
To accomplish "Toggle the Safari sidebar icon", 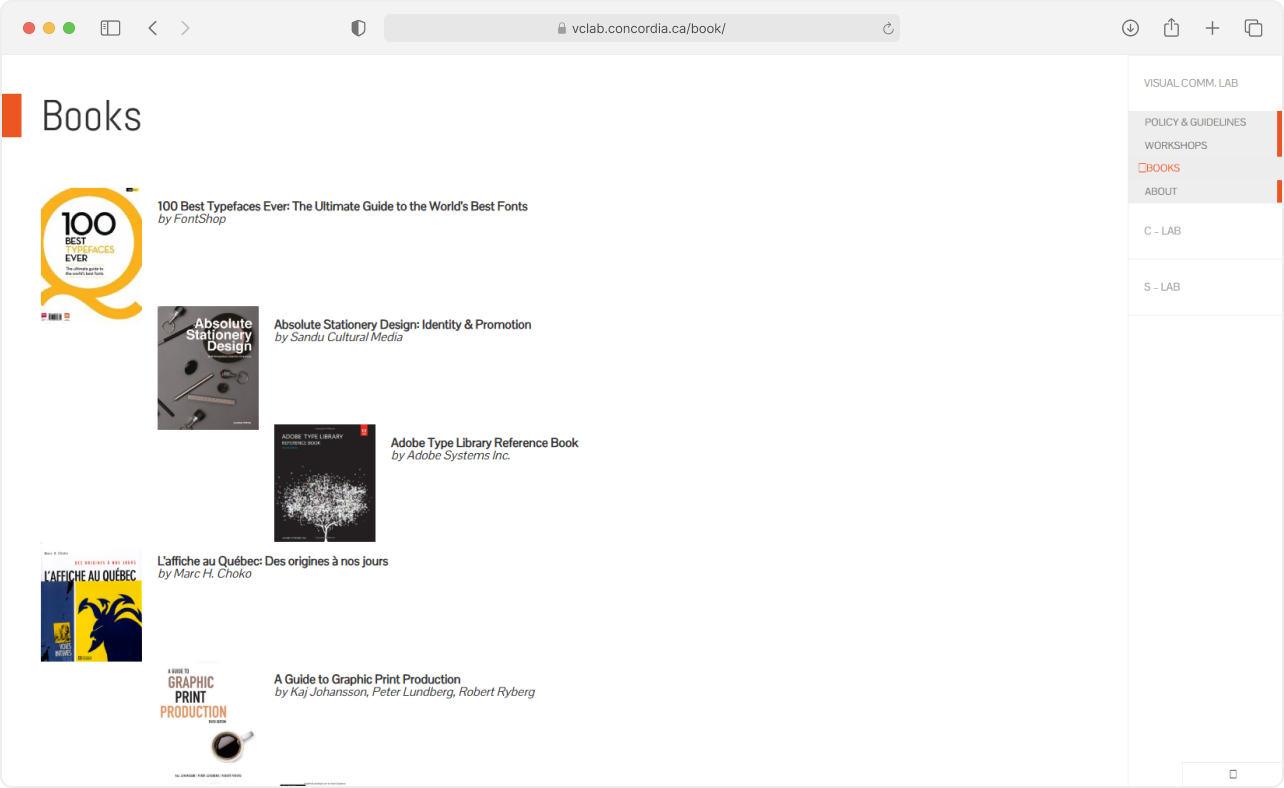I will point(110,28).
